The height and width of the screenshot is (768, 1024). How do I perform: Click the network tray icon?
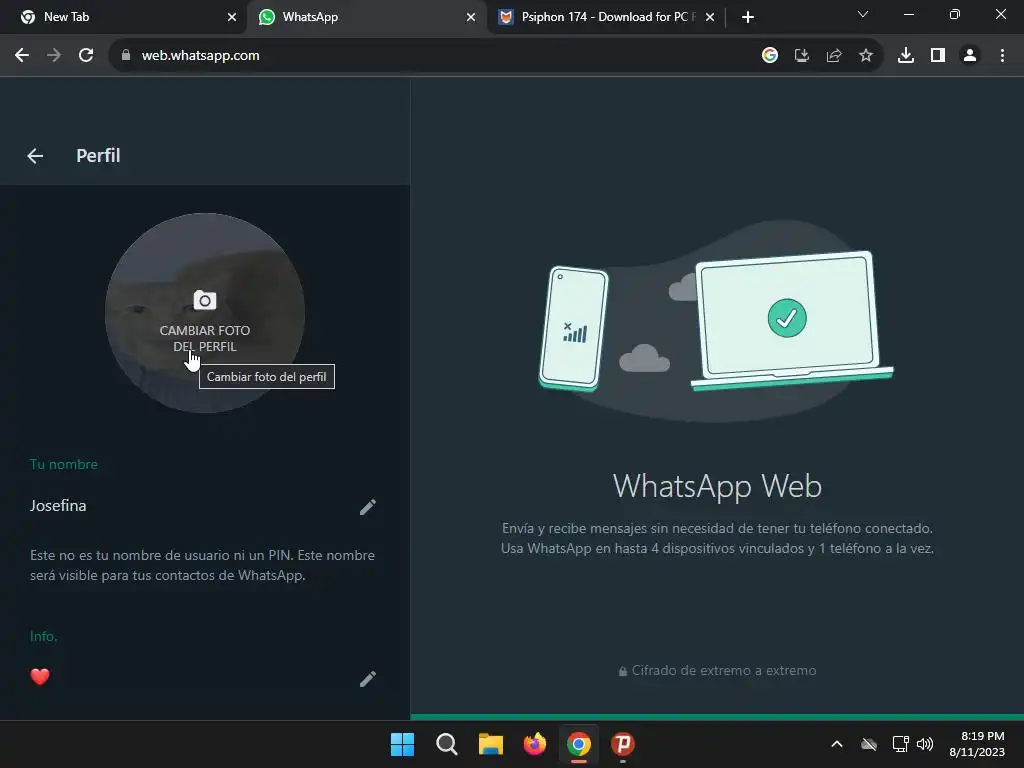pos(901,744)
